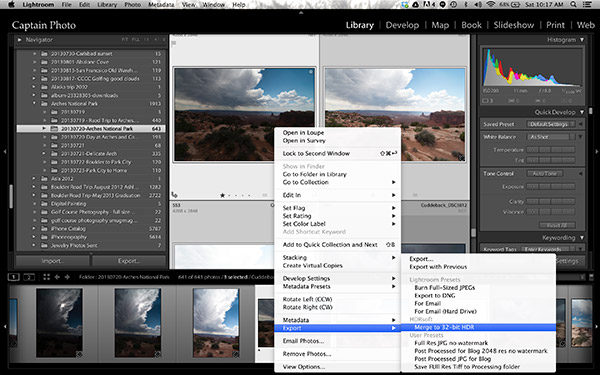Click the Adobe menu bar icon
Viewport: 600px width, 375px height.
coord(429,5)
